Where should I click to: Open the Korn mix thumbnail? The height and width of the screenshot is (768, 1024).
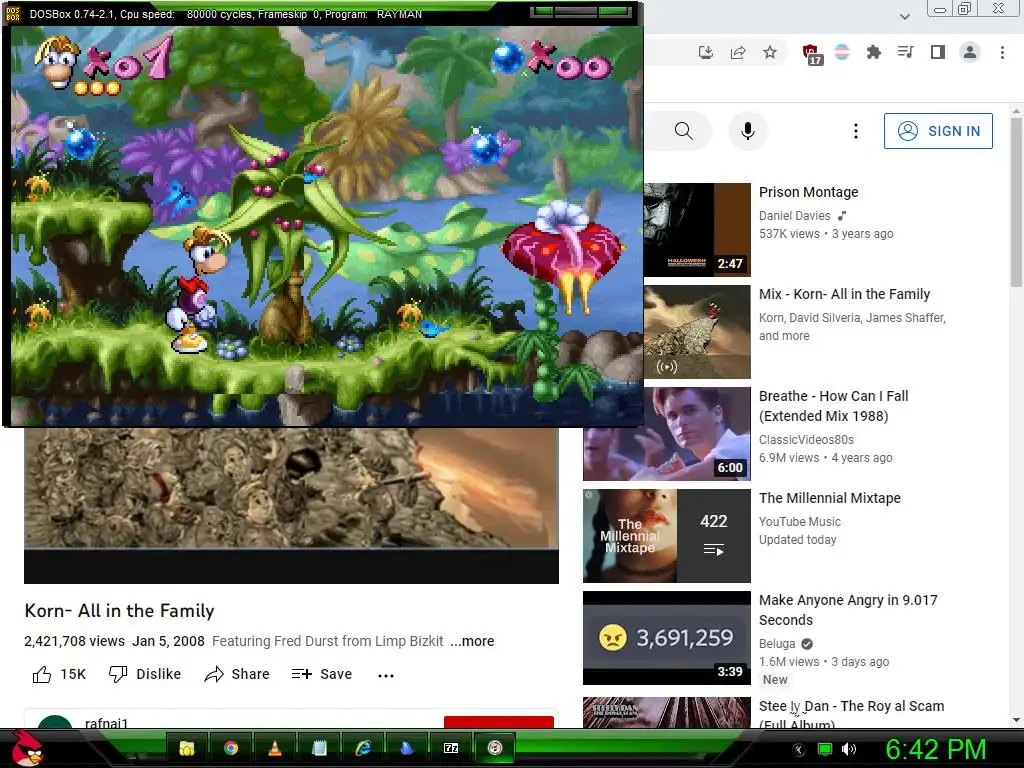coord(697,332)
